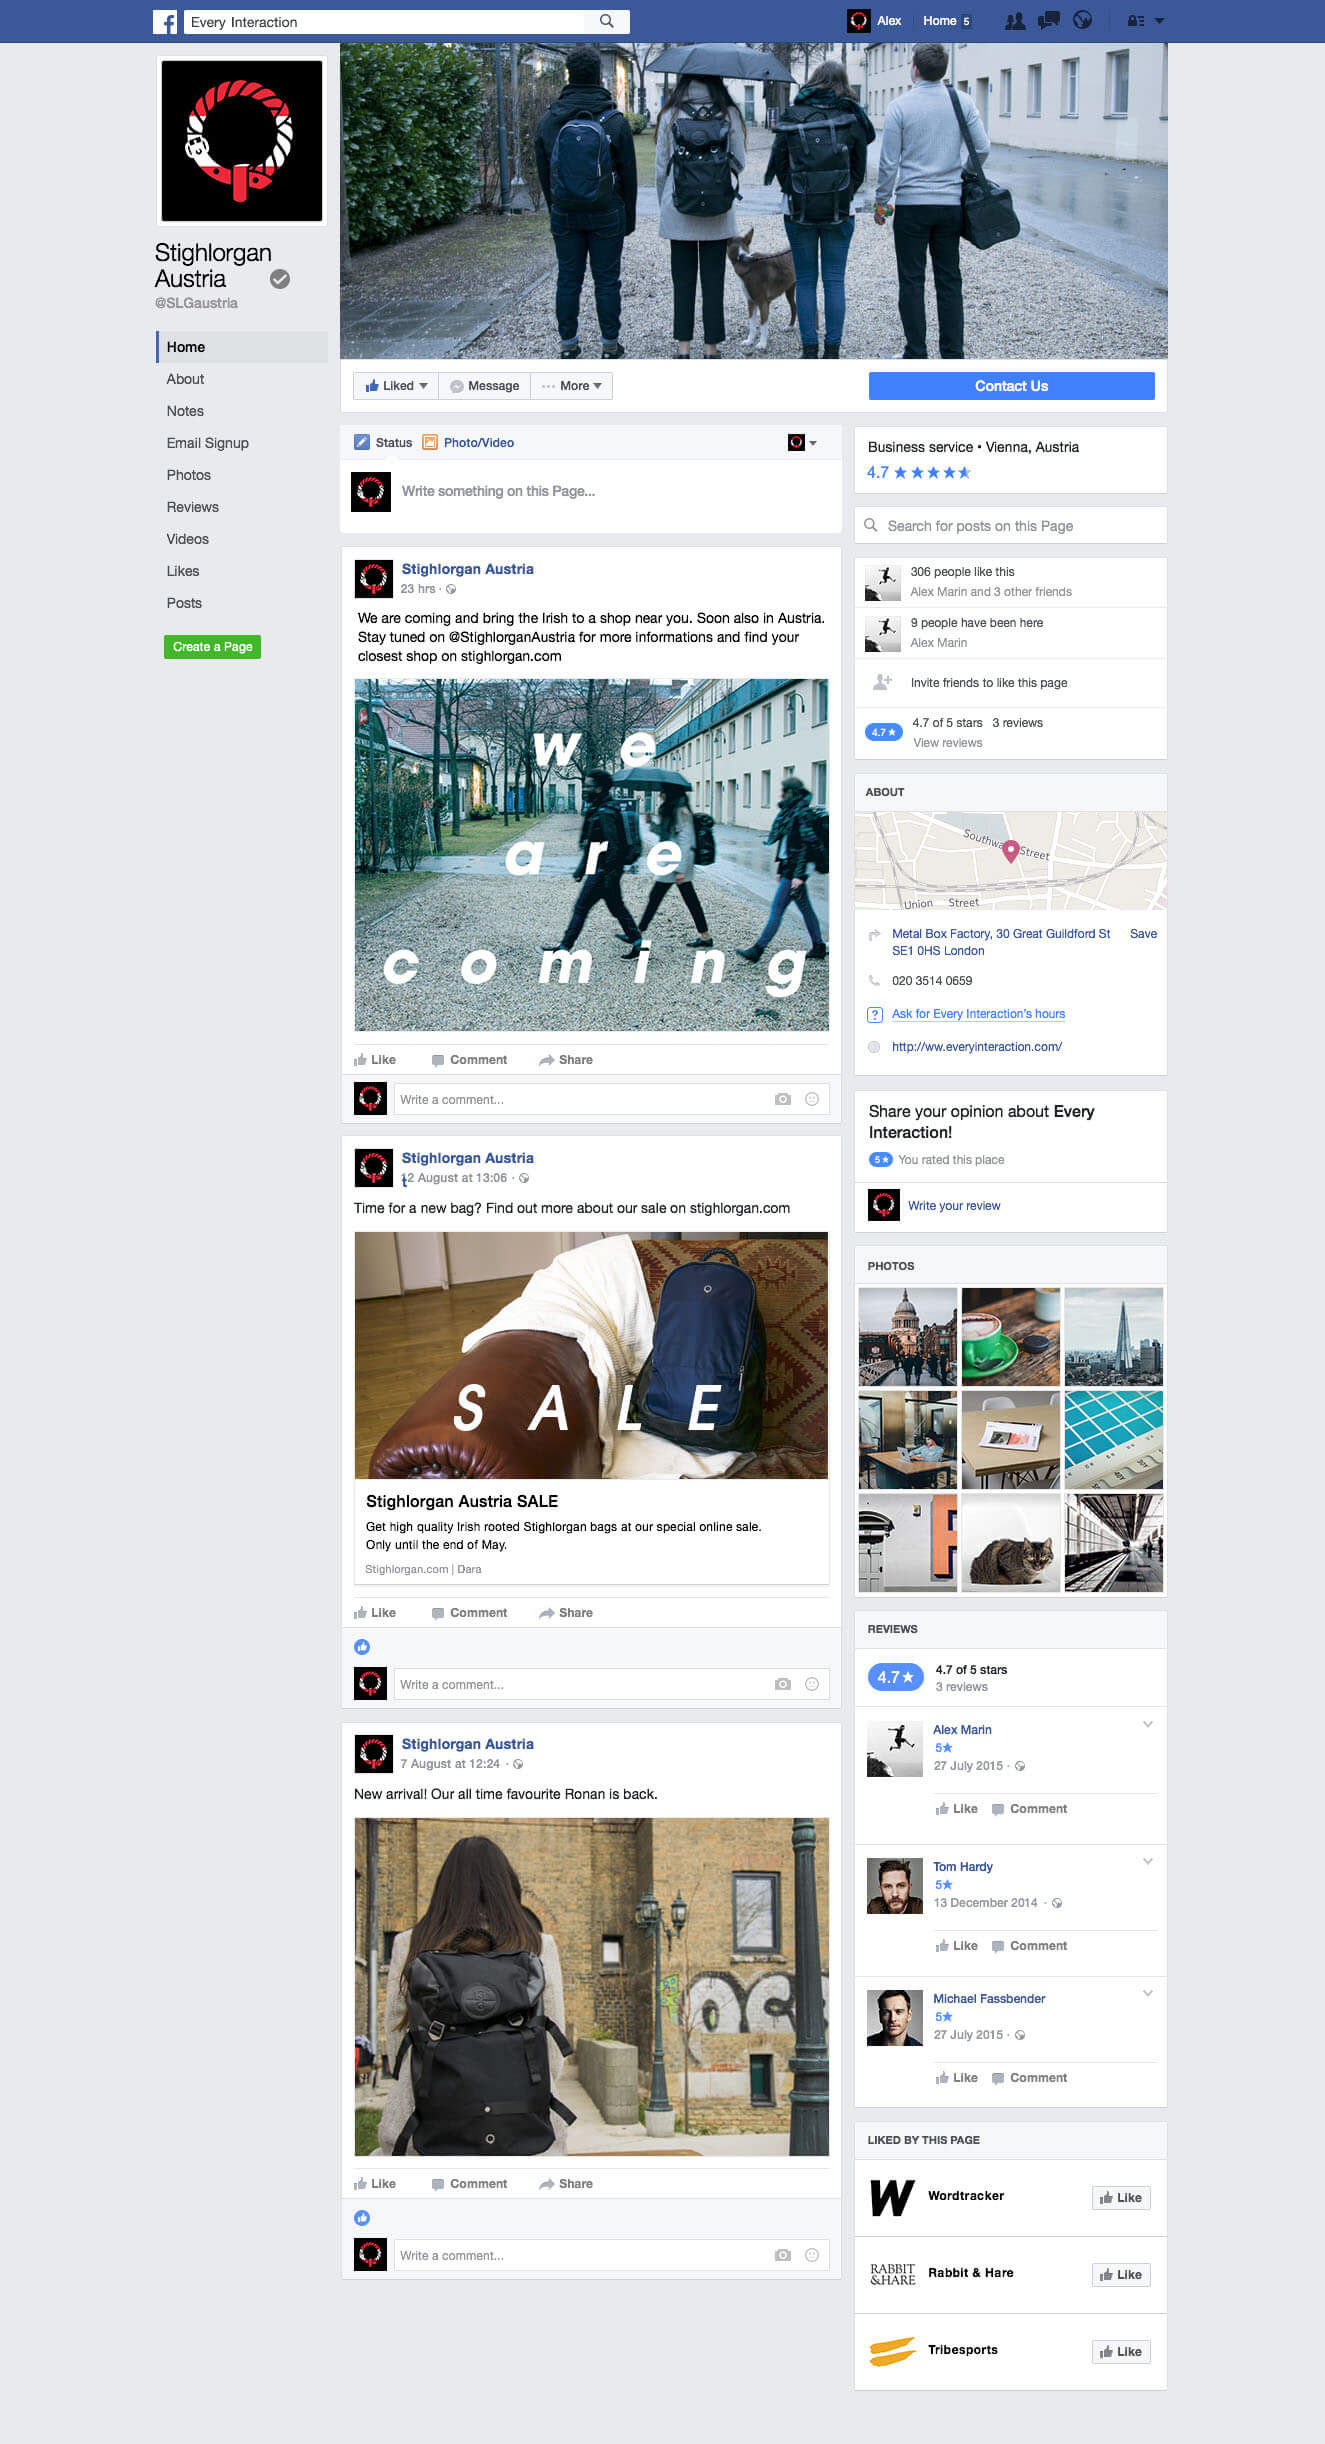Open the messages icon in top bar
This screenshot has width=1325, height=2444.
pos(1049,20)
